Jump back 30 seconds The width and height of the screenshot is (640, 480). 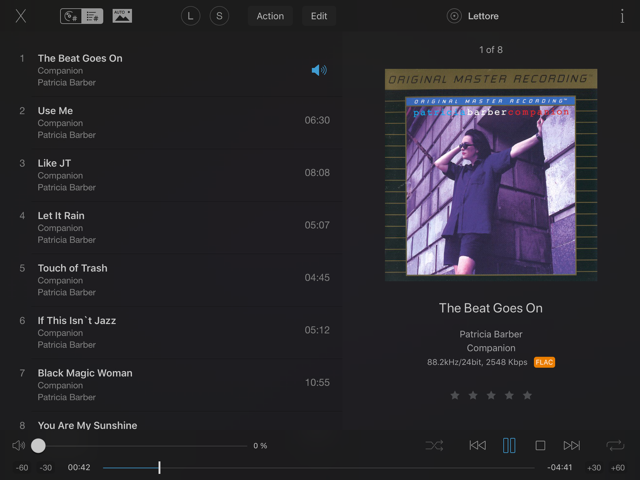pyautogui.click(x=46, y=468)
